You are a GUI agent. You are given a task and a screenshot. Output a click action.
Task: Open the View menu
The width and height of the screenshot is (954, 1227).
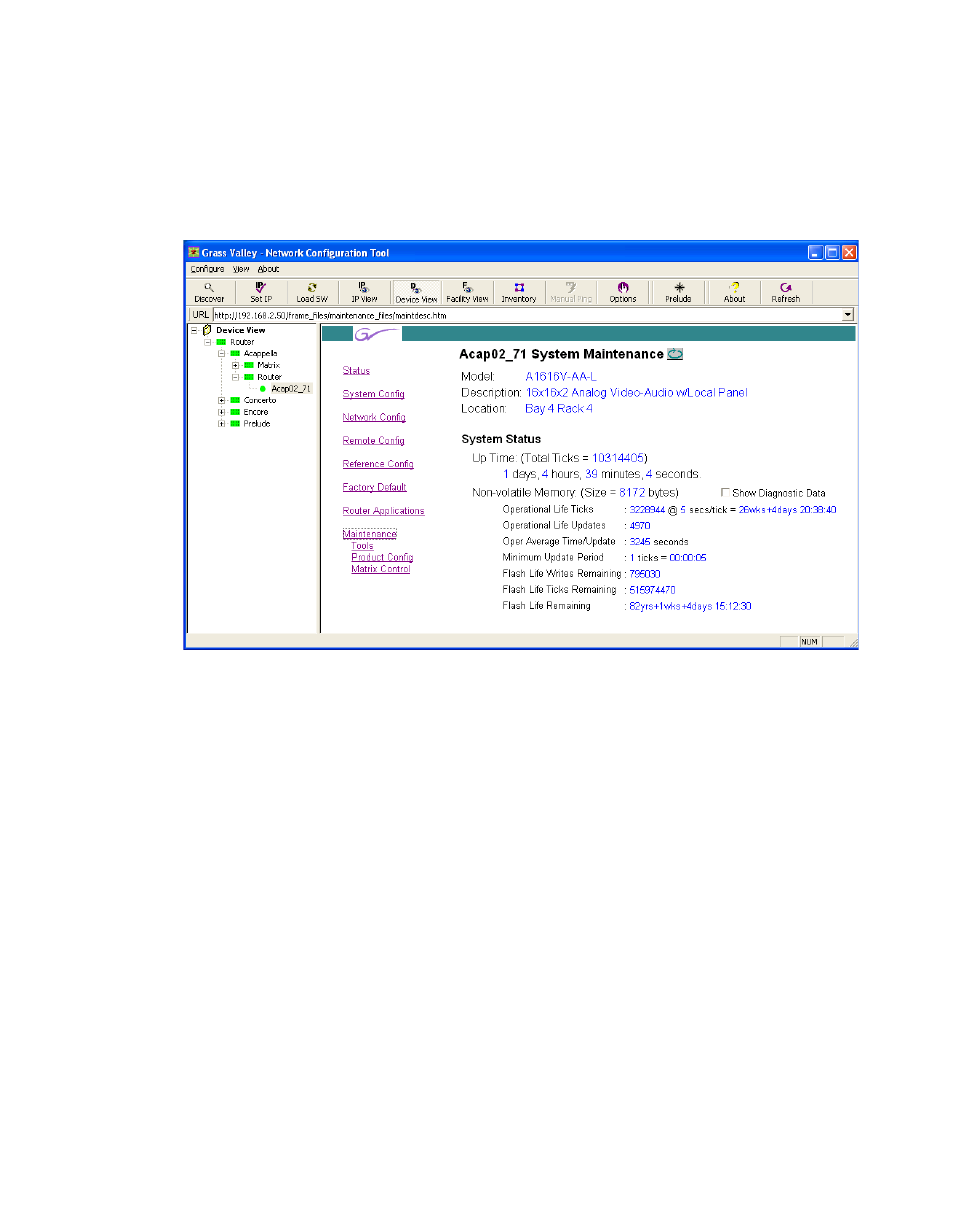241,269
